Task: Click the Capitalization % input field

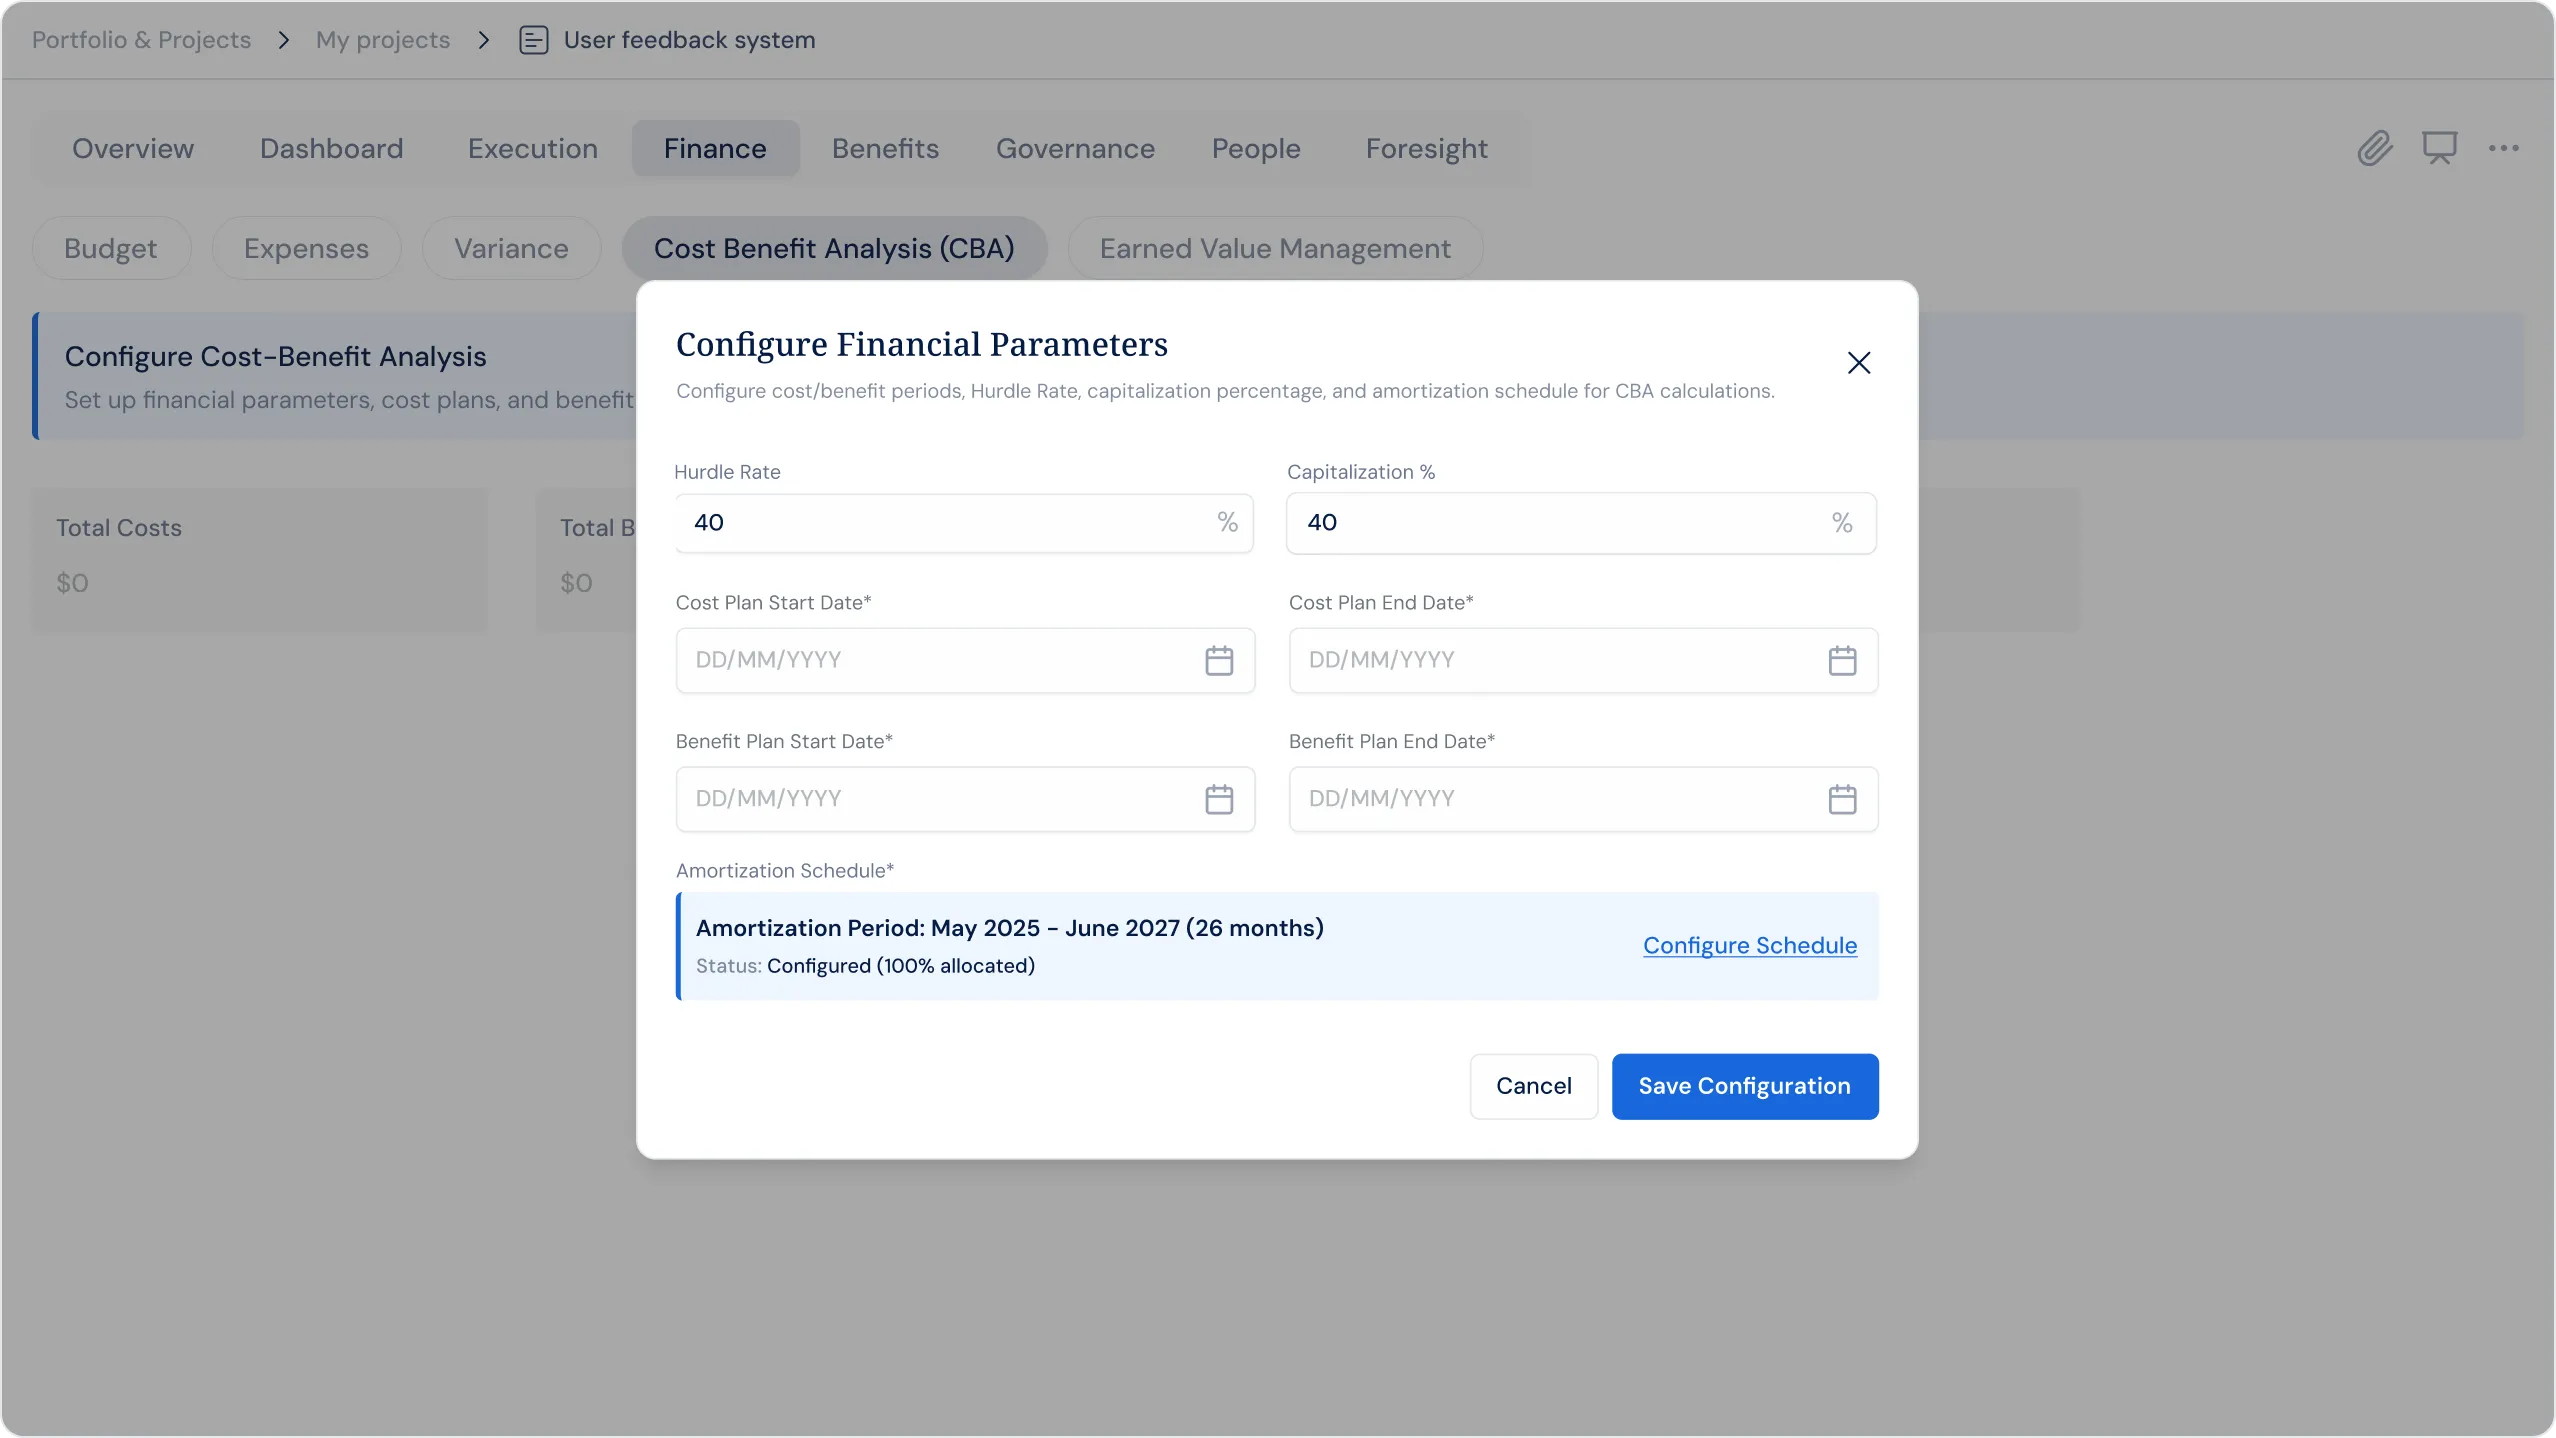Action: (1581, 522)
